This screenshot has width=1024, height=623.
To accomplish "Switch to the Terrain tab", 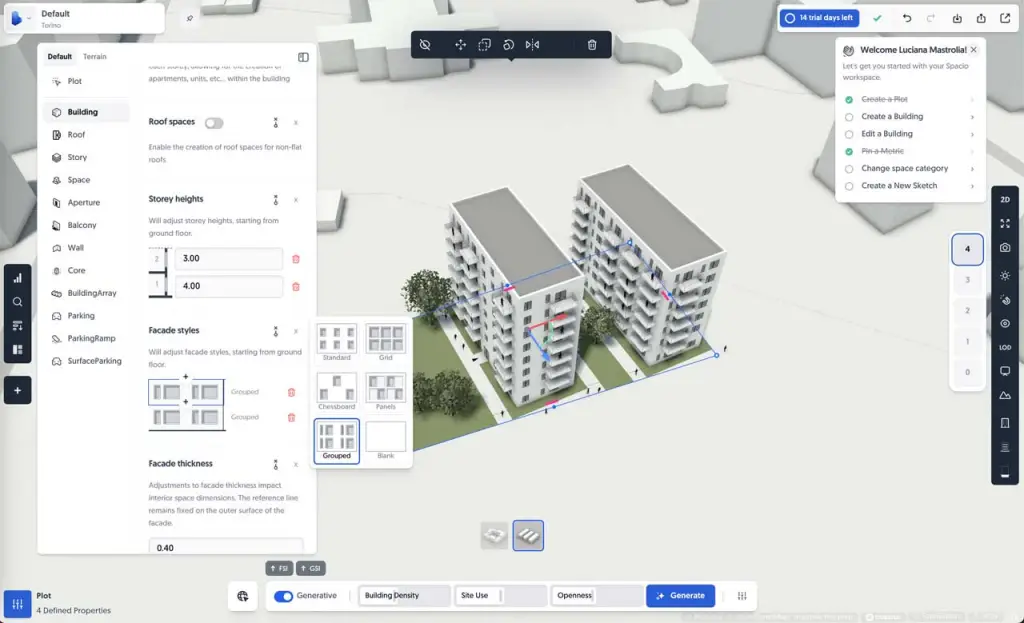I will click(95, 56).
